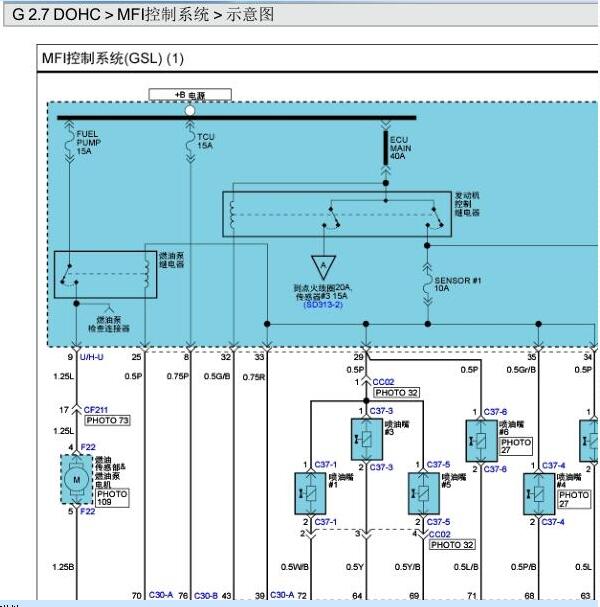
Task: Click the MFI控制系统 breadcrumb segment
Action: [x=163, y=15]
